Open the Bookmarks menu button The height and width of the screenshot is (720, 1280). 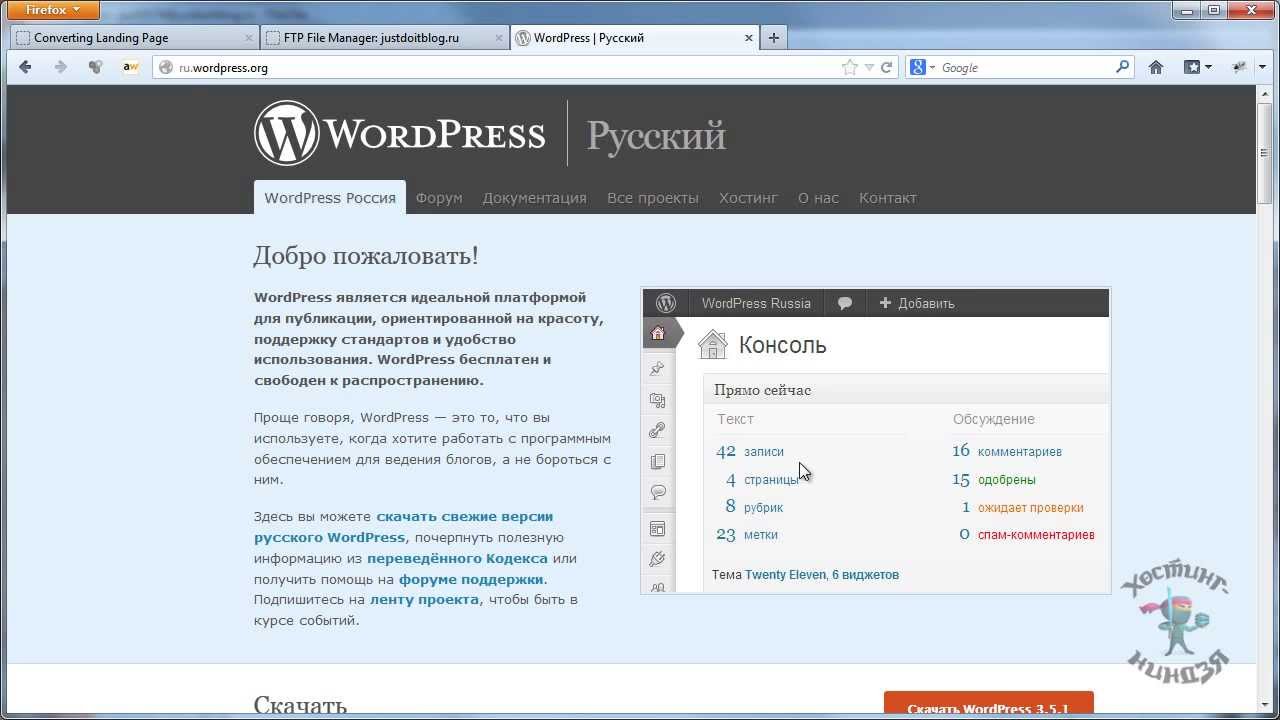pyautogui.click(x=1198, y=67)
